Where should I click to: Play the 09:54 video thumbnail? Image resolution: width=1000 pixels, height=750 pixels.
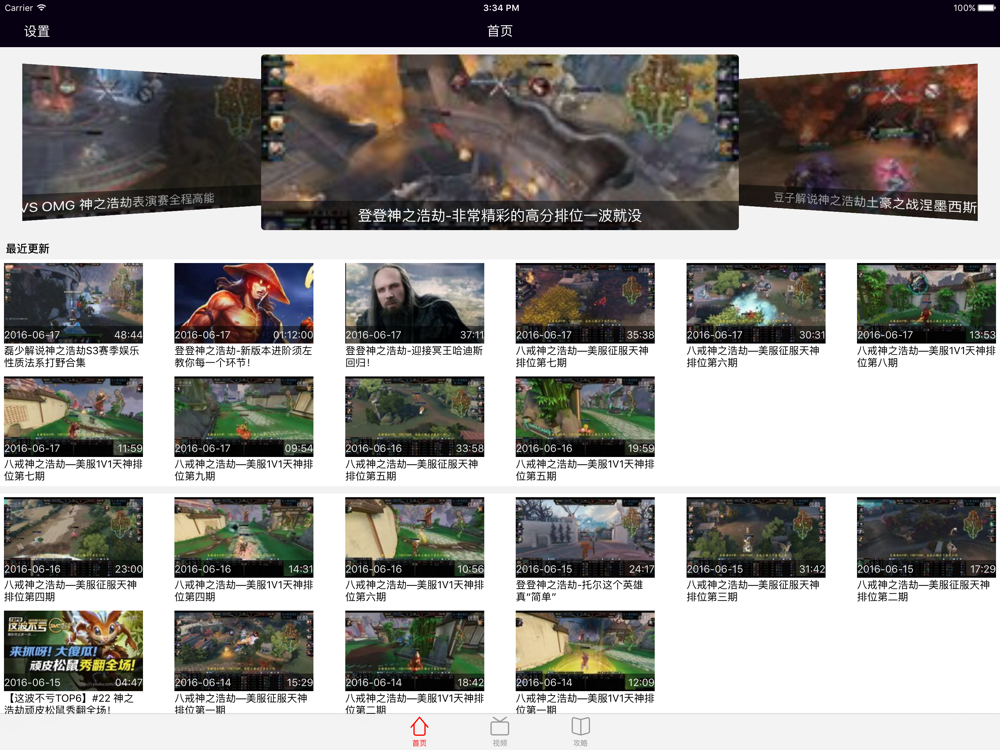pyautogui.click(x=244, y=416)
